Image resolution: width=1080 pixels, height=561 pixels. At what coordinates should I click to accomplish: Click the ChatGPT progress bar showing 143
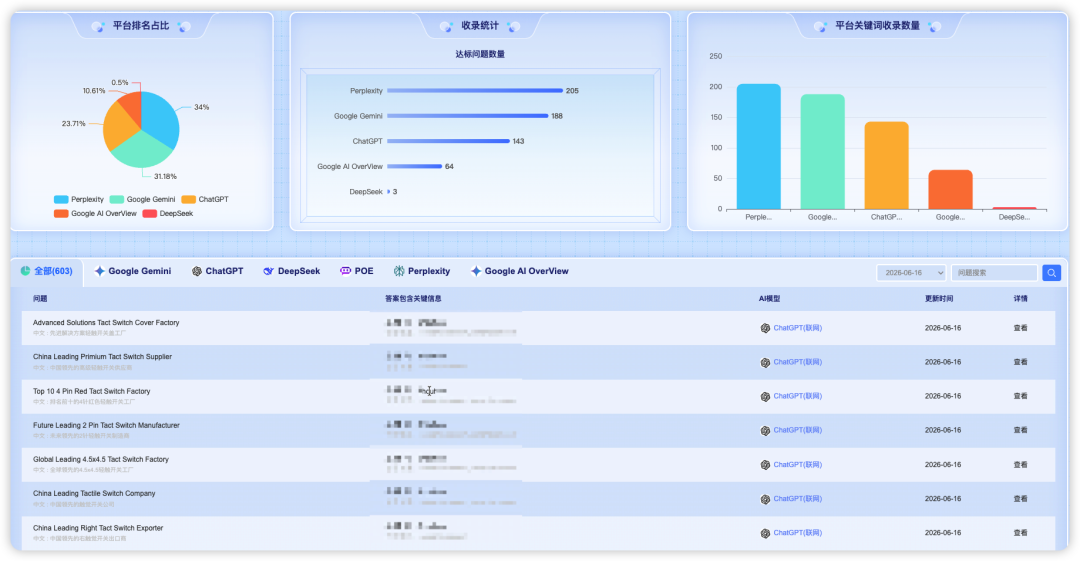[448, 141]
